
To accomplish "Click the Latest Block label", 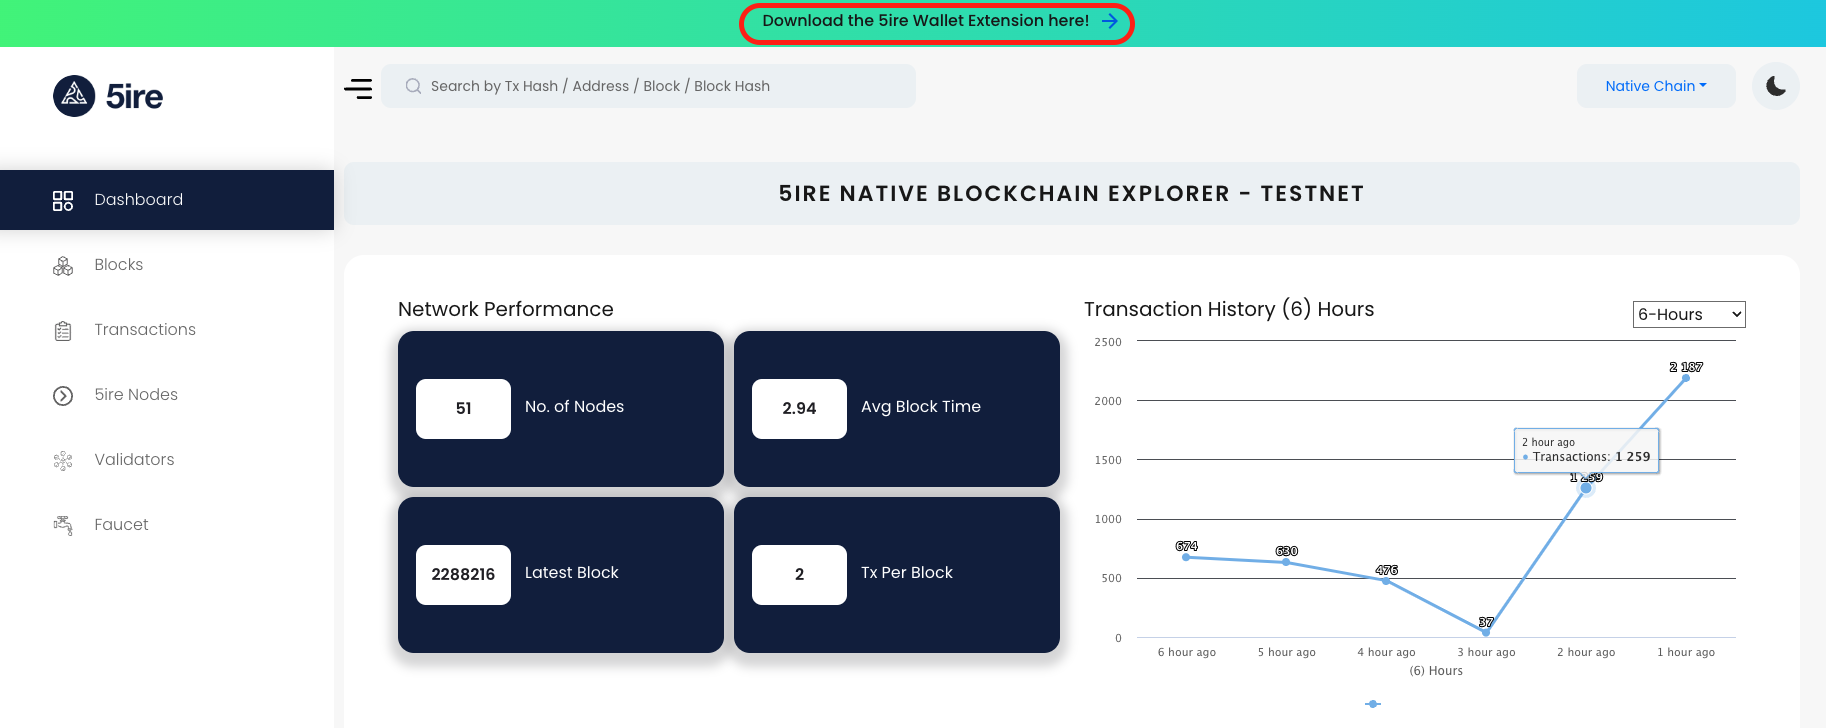I will click(x=572, y=573).
